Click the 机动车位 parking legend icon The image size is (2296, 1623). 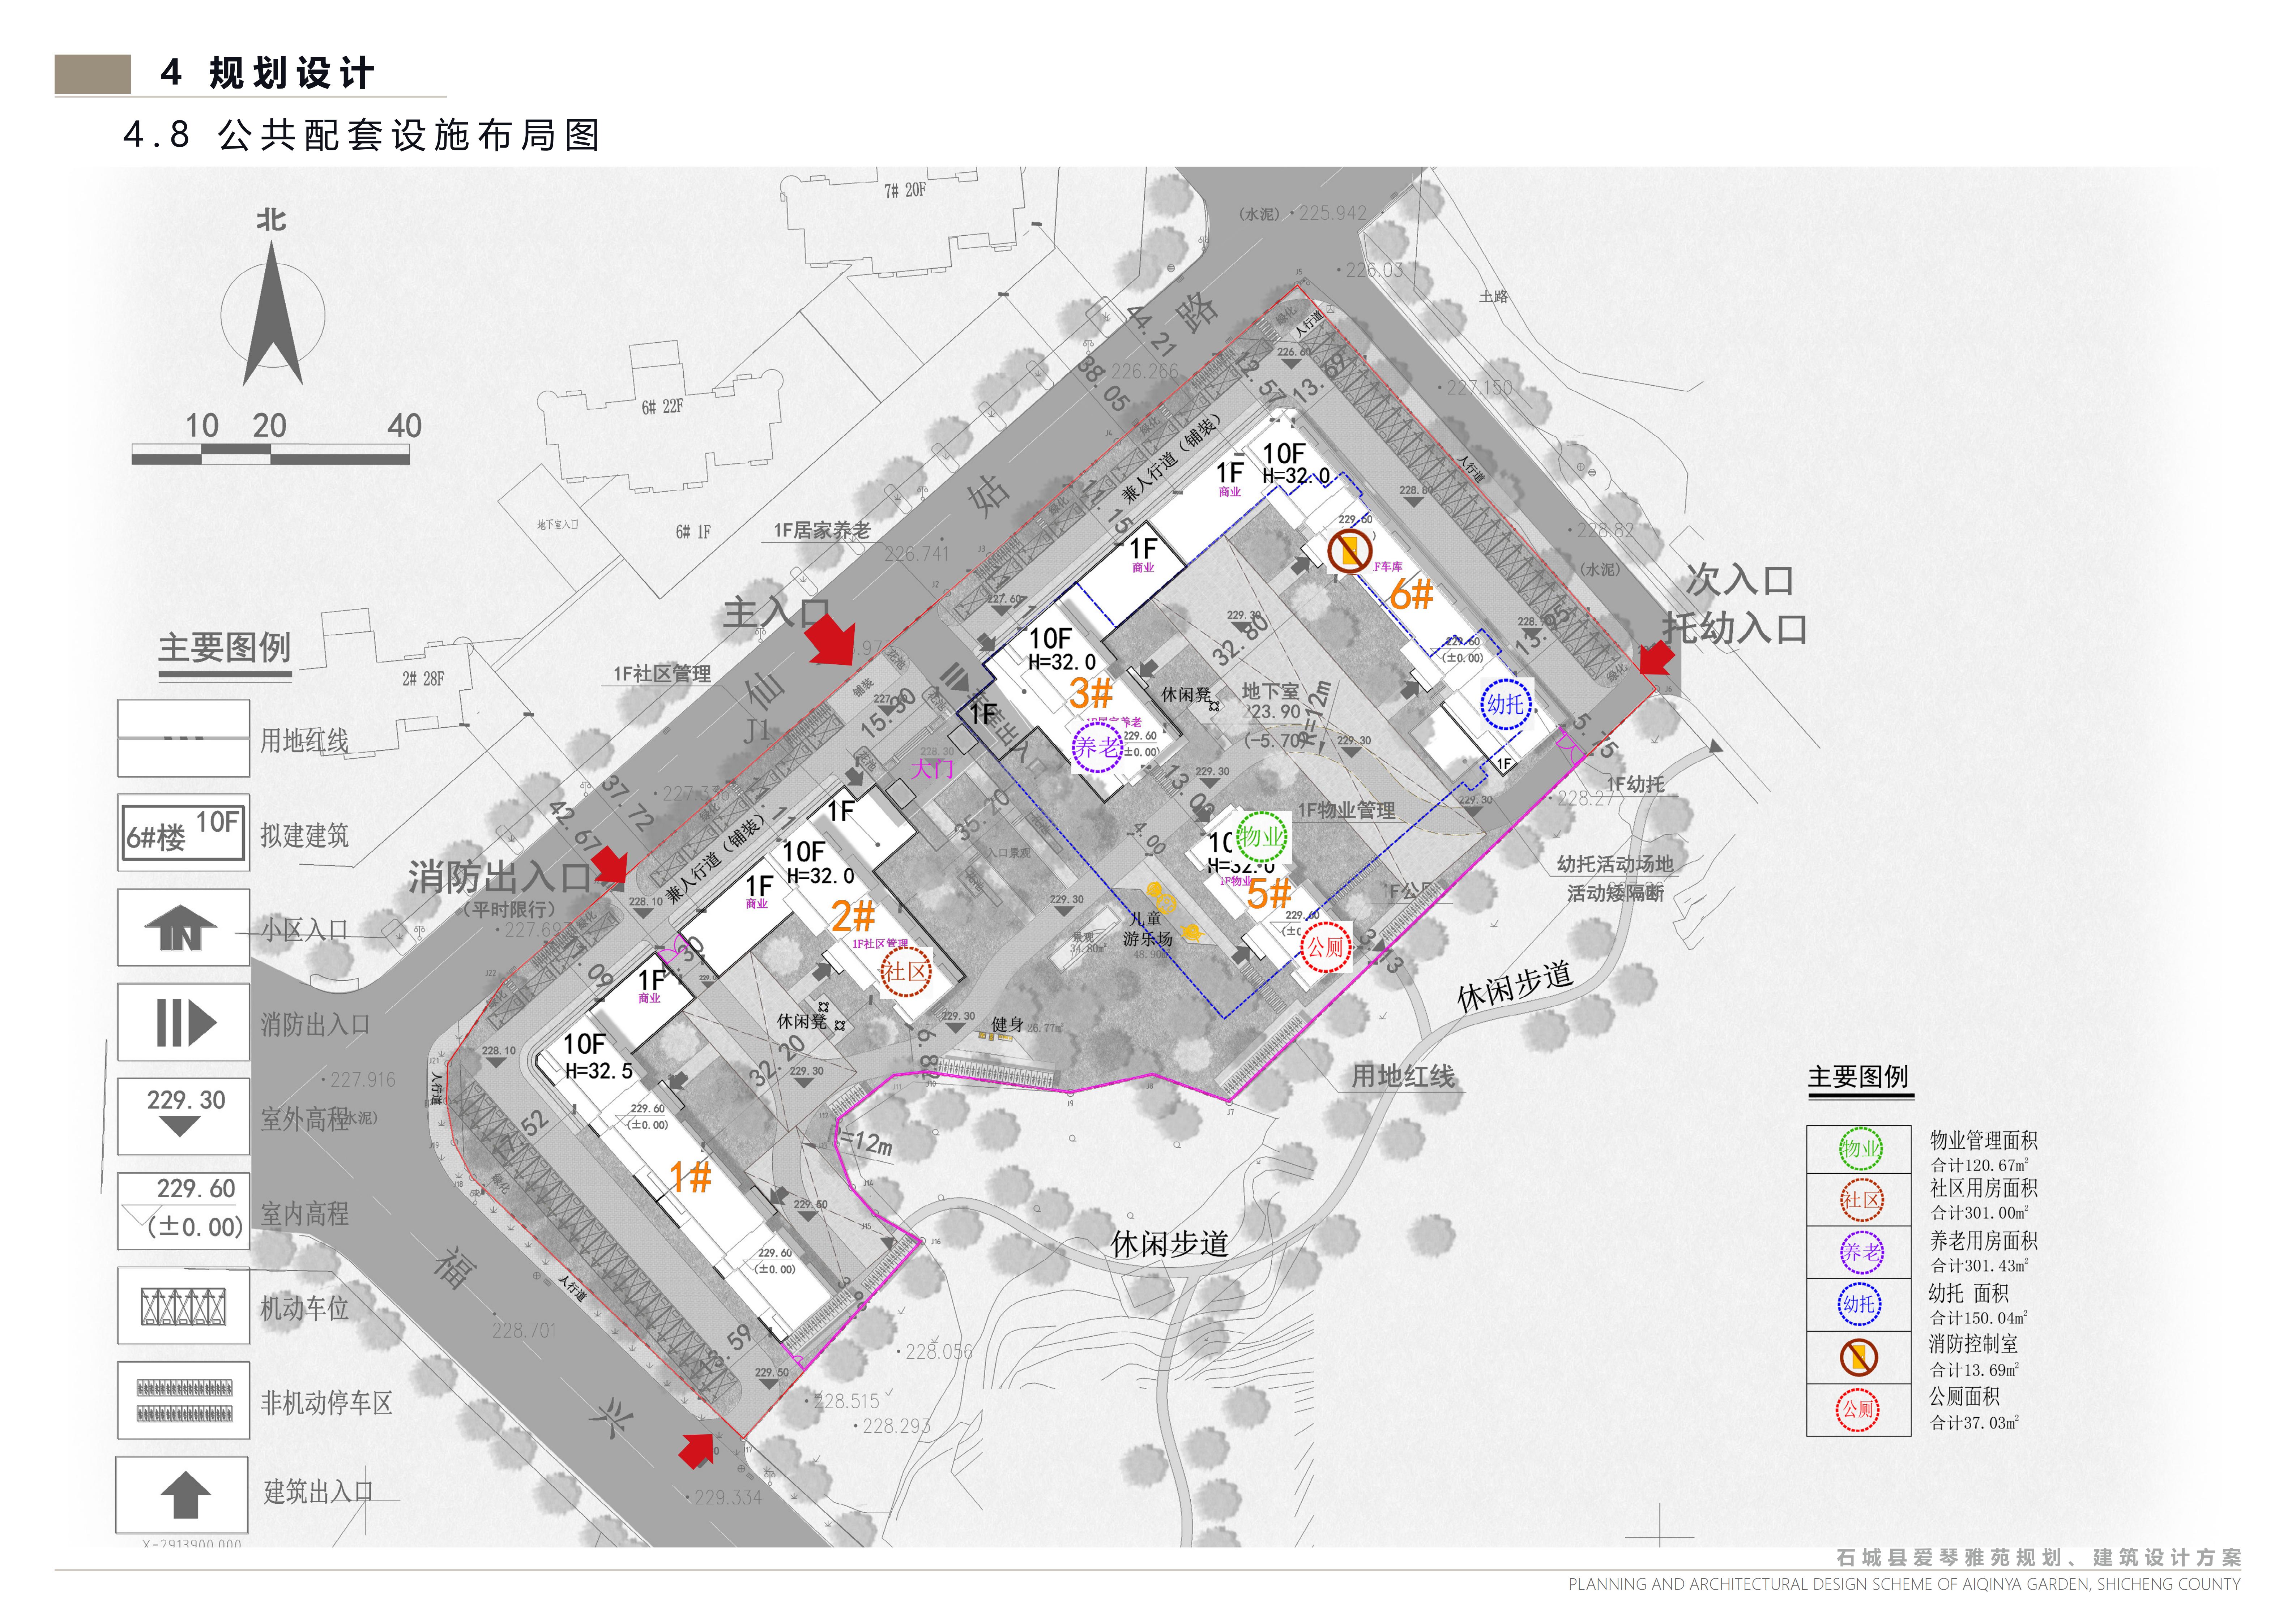(x=184, y=1307)
